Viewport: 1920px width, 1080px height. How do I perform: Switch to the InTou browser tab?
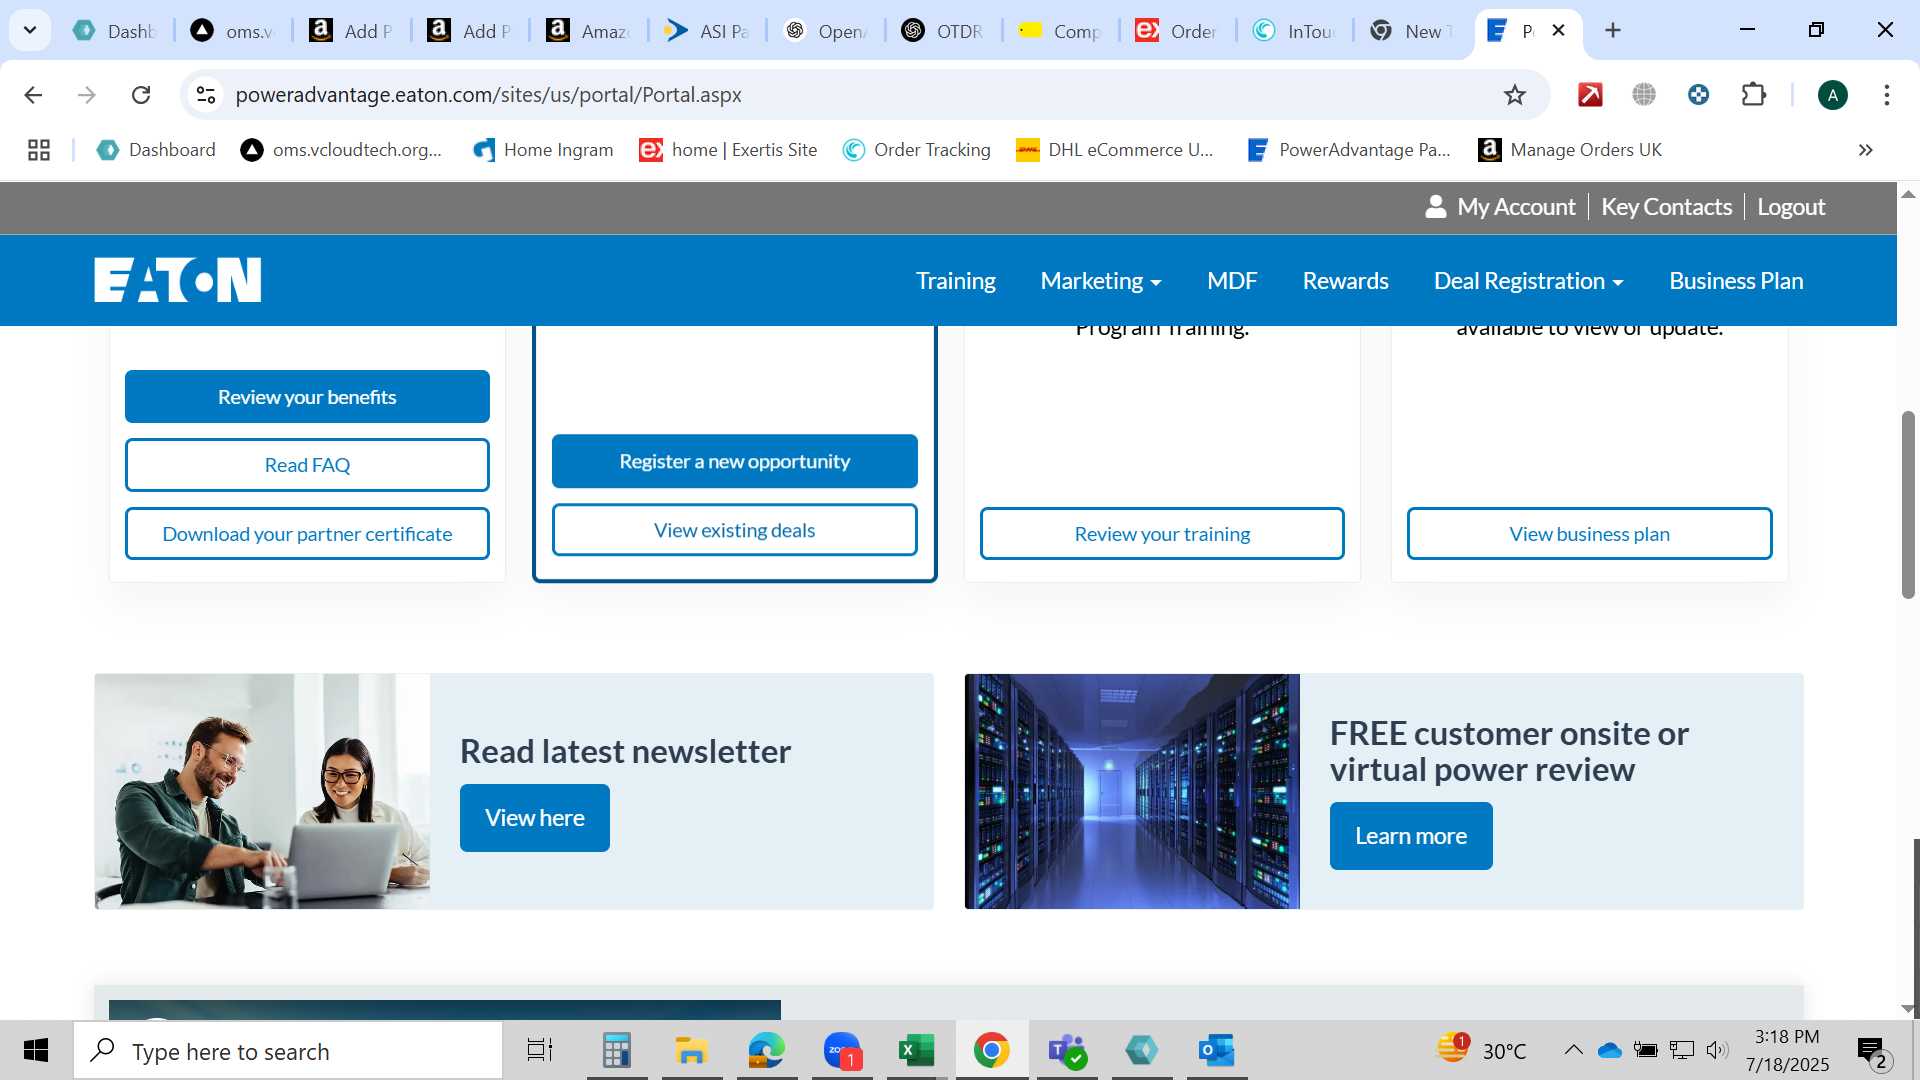(x=1295, y=31)
